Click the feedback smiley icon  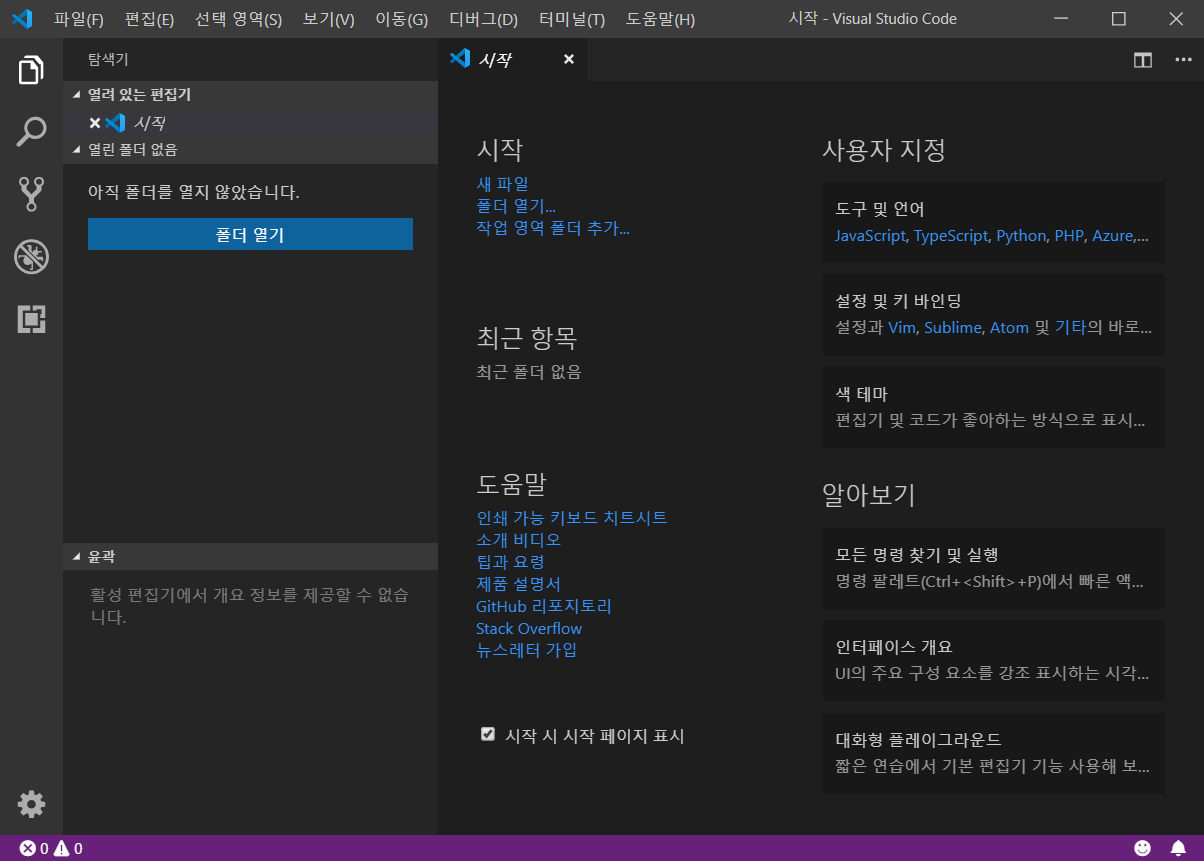1142,848
